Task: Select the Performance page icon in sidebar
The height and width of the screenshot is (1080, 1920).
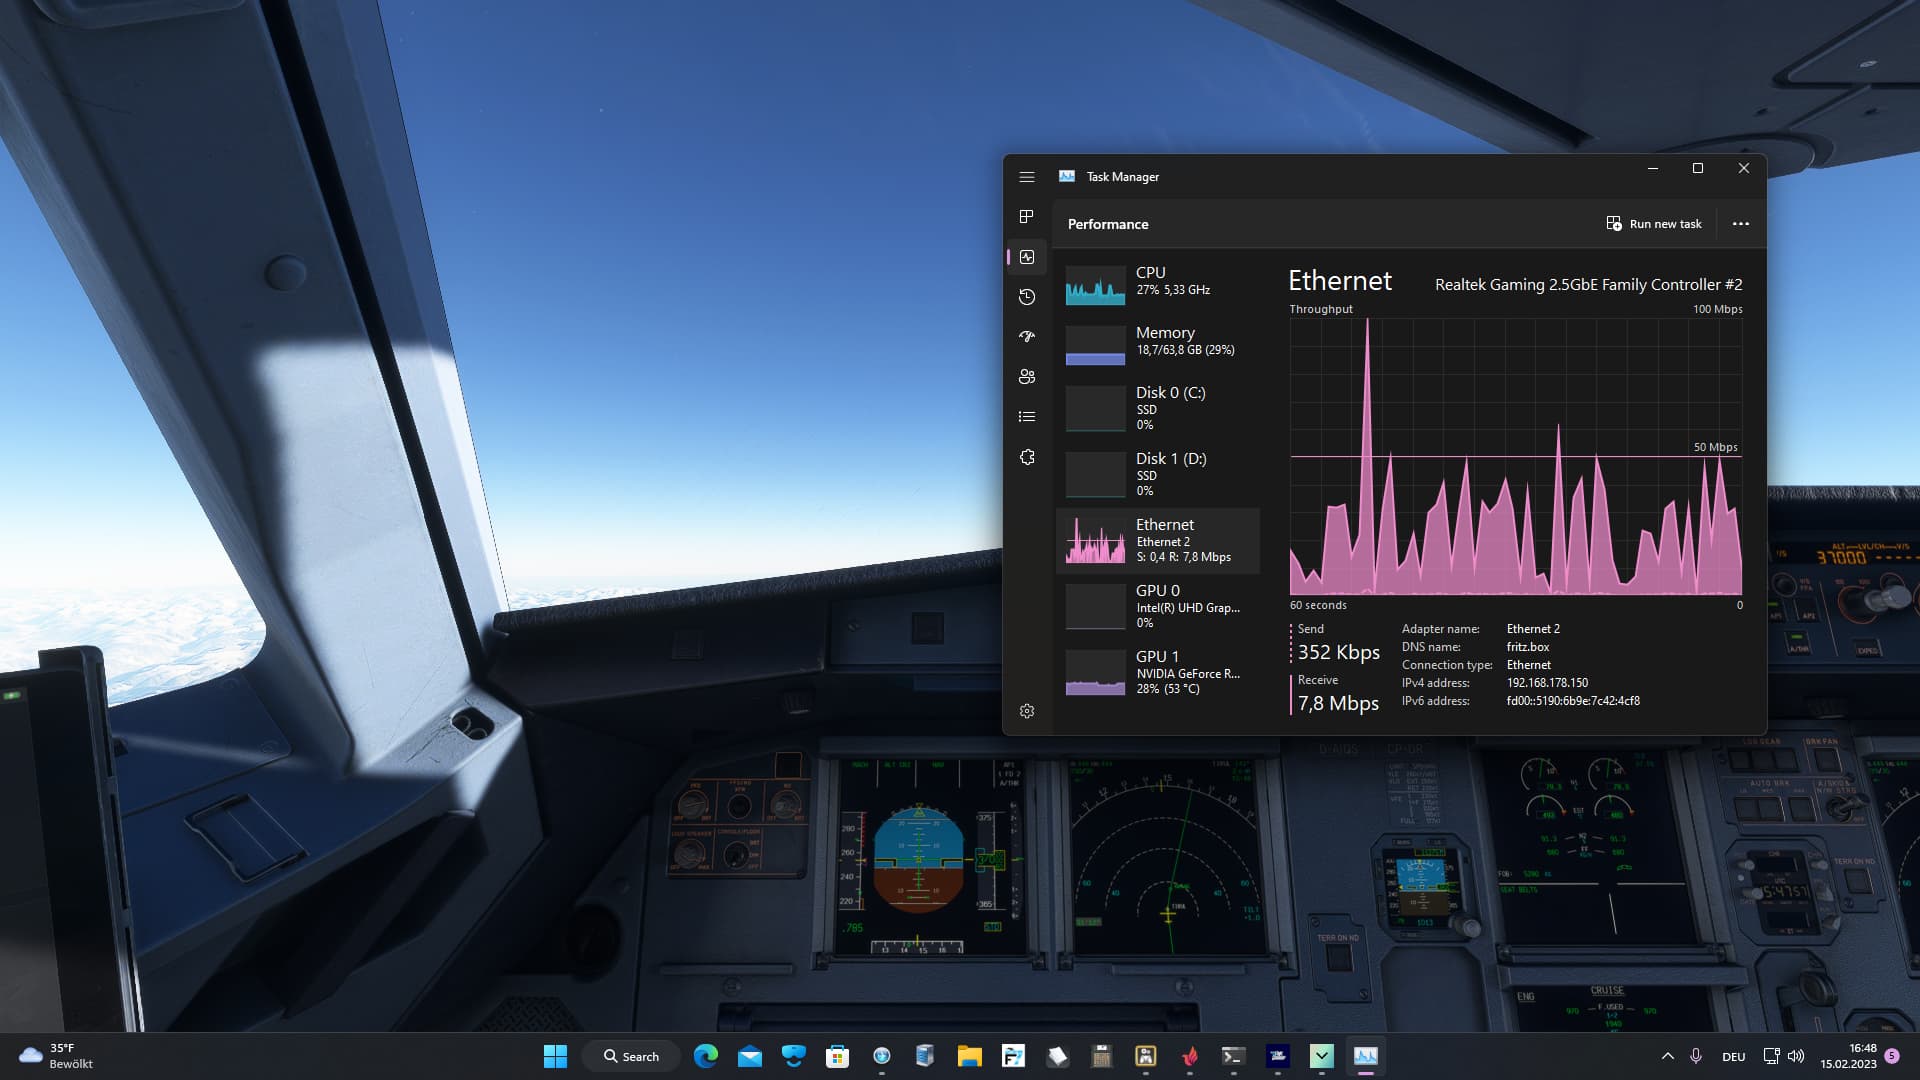Action: click(x=1026, y=257)
